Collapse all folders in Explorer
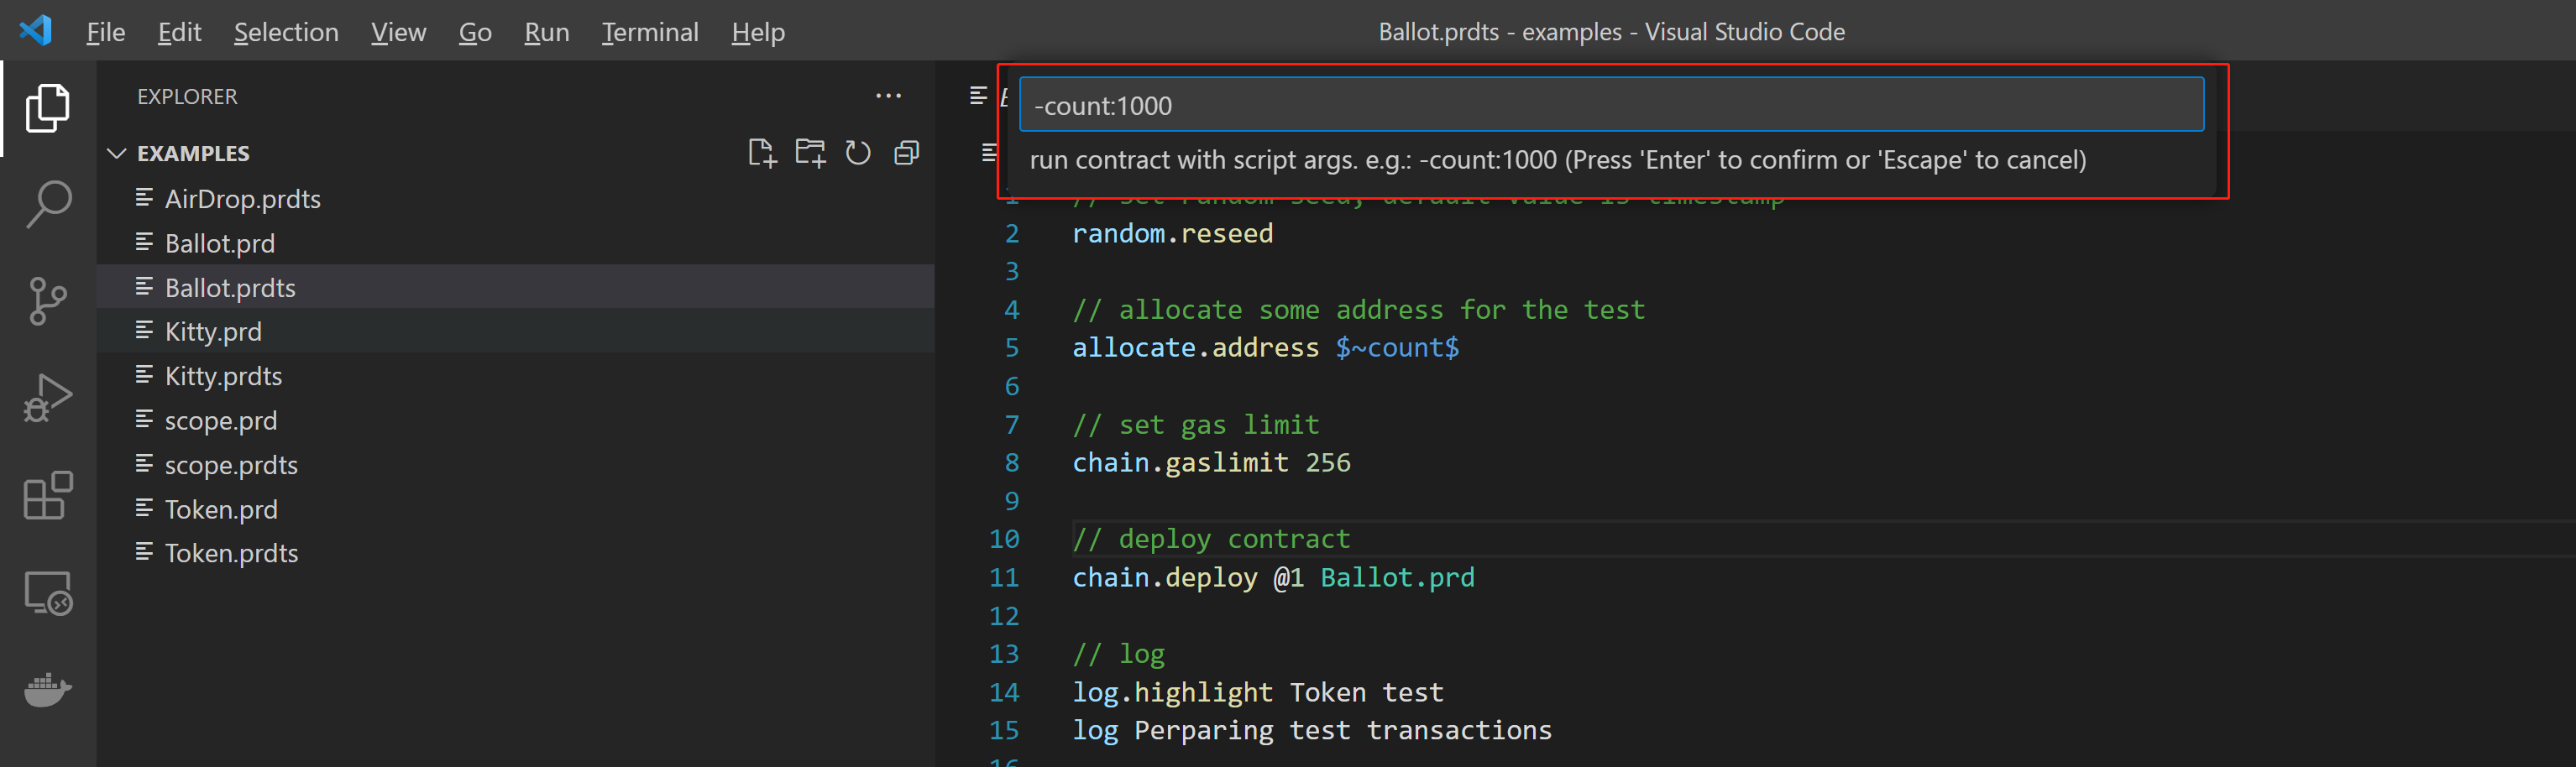Viewport: 2576px width, 767px height. (x=906, y=153)
